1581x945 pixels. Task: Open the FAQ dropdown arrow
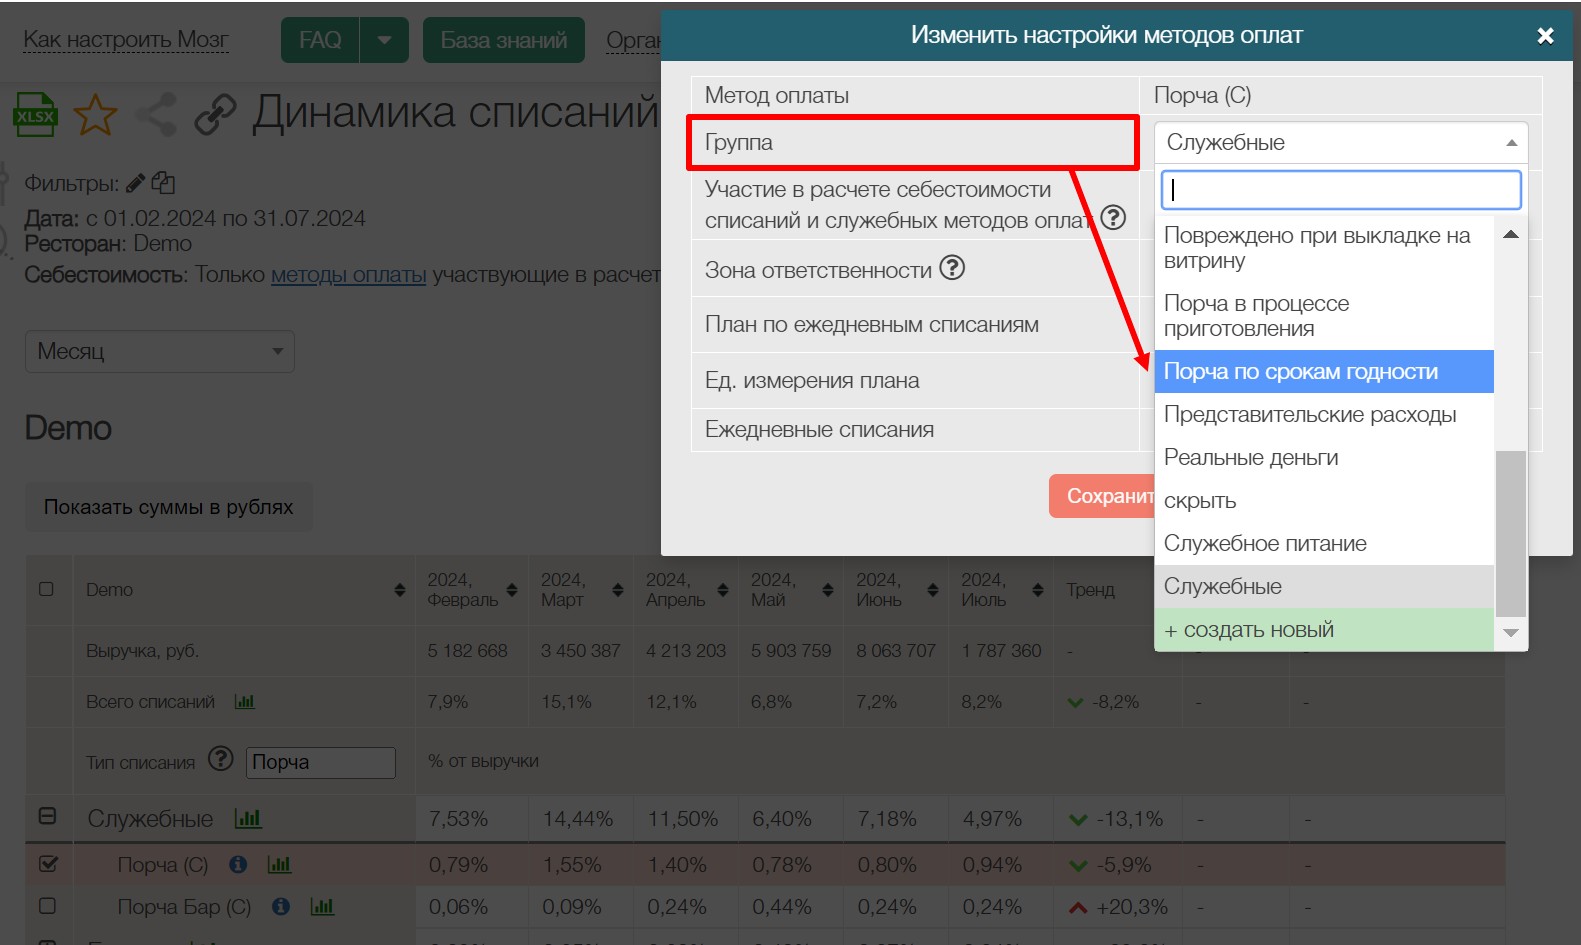tap(384, 40)
